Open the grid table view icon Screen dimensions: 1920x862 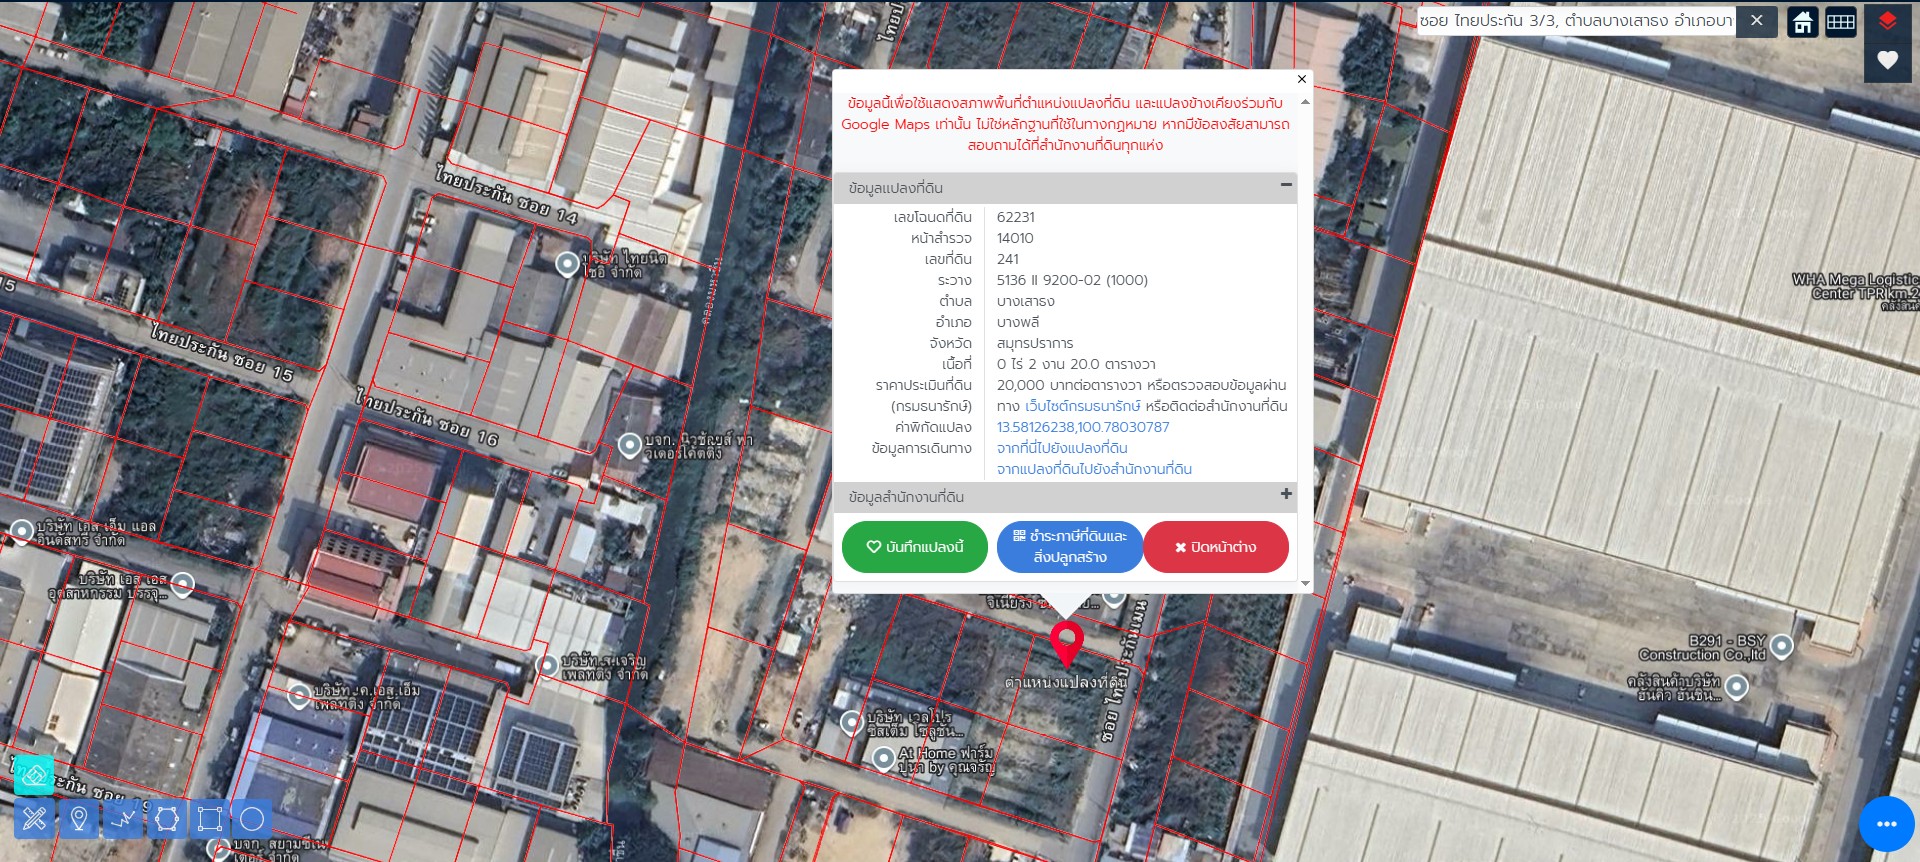click(1841, 22)
